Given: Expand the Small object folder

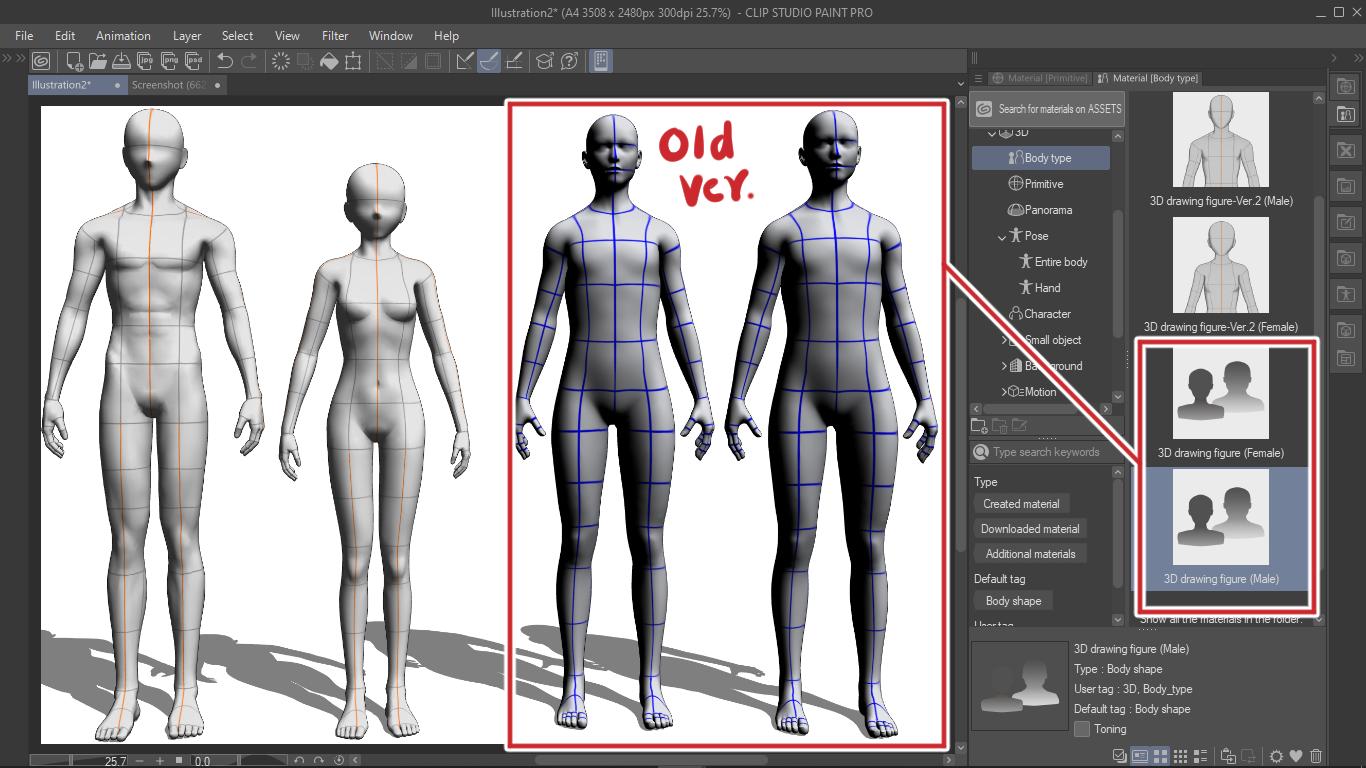Looking at the screenshot, I should point(1004,340).
